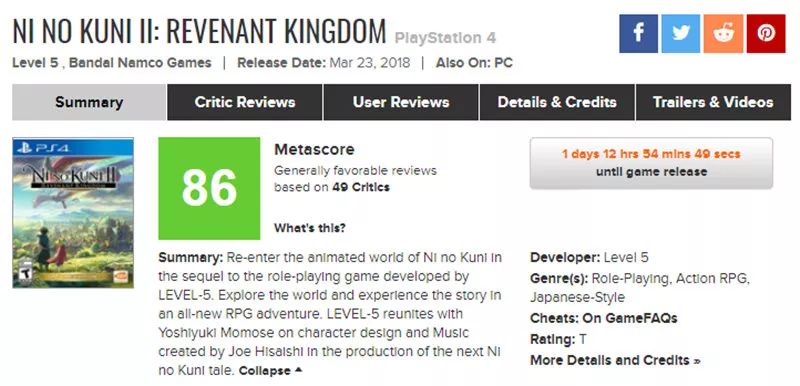Open the Summary tab
Image resolution: width=800 pixels, height=386 pixels.
coord(89,102)
